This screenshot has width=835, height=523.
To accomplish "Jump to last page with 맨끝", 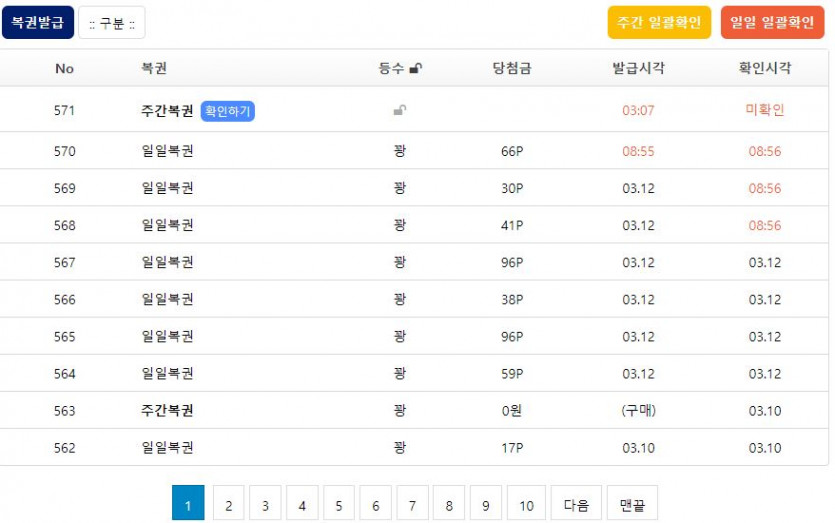I will tap(632, 503).
